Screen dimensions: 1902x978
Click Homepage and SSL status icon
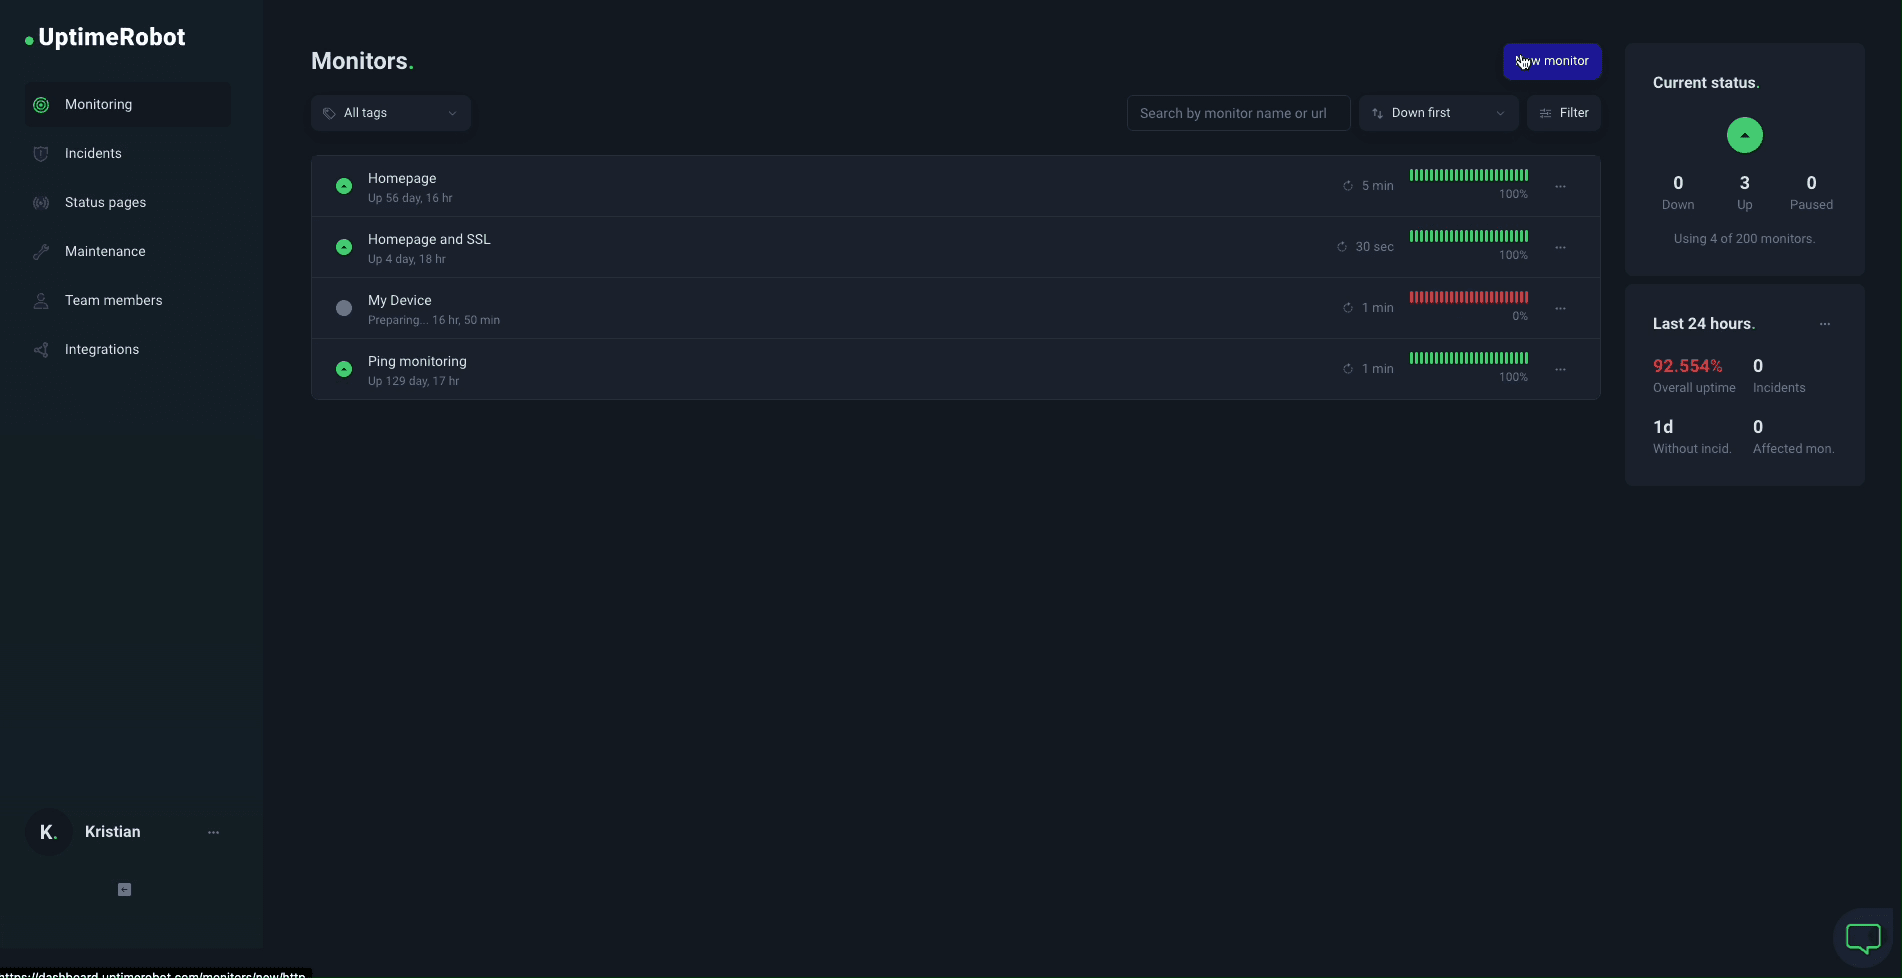344,247
